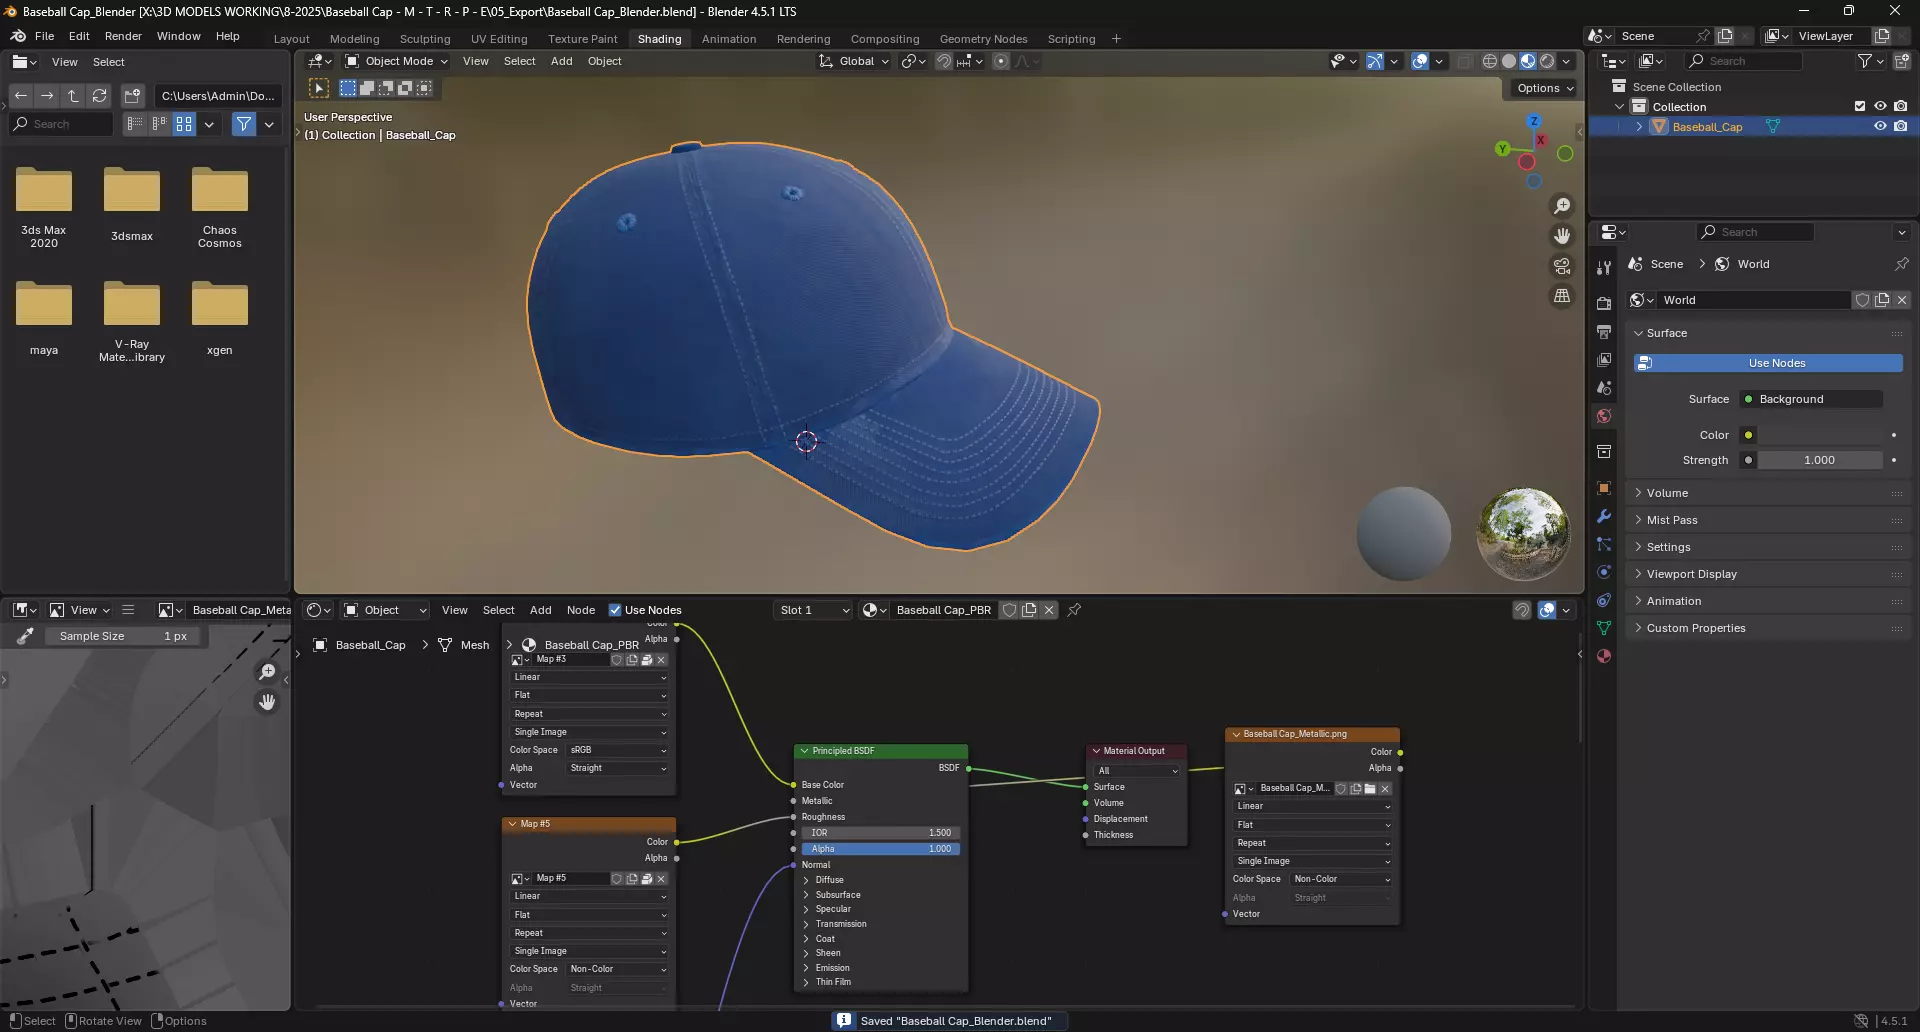Switch perspective/orthographic grid icon in viewport
Screen dimensions: 1920x1032
point(1562,296)
